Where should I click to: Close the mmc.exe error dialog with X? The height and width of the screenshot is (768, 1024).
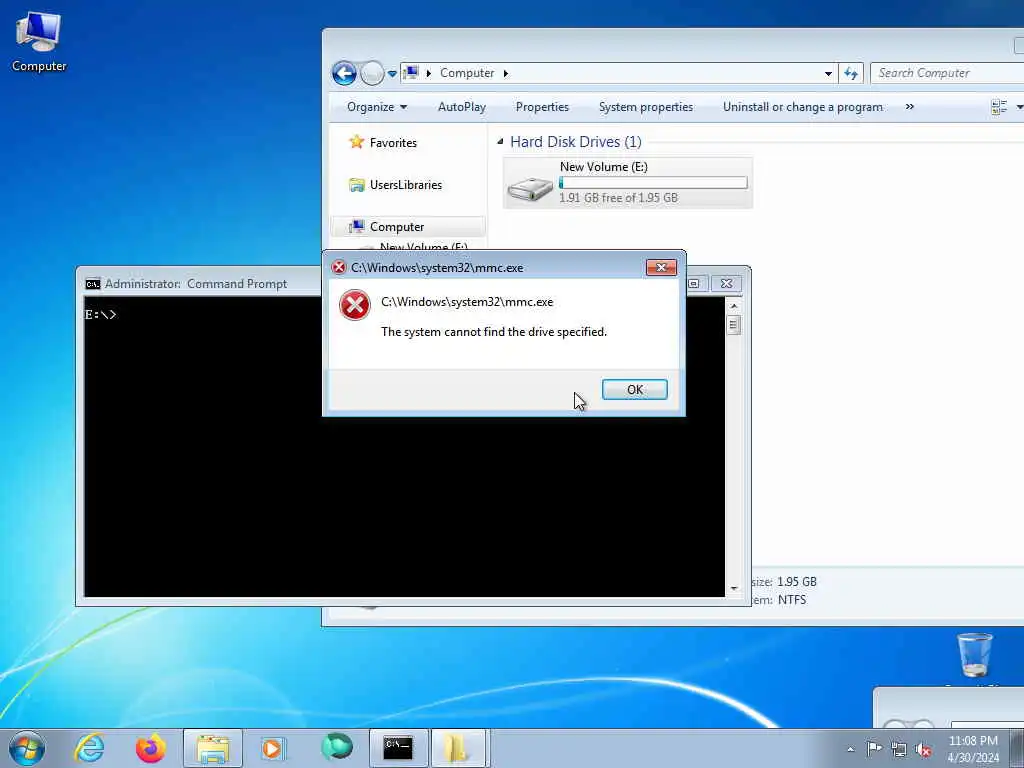pyautogui.click(x=661, y=267)
